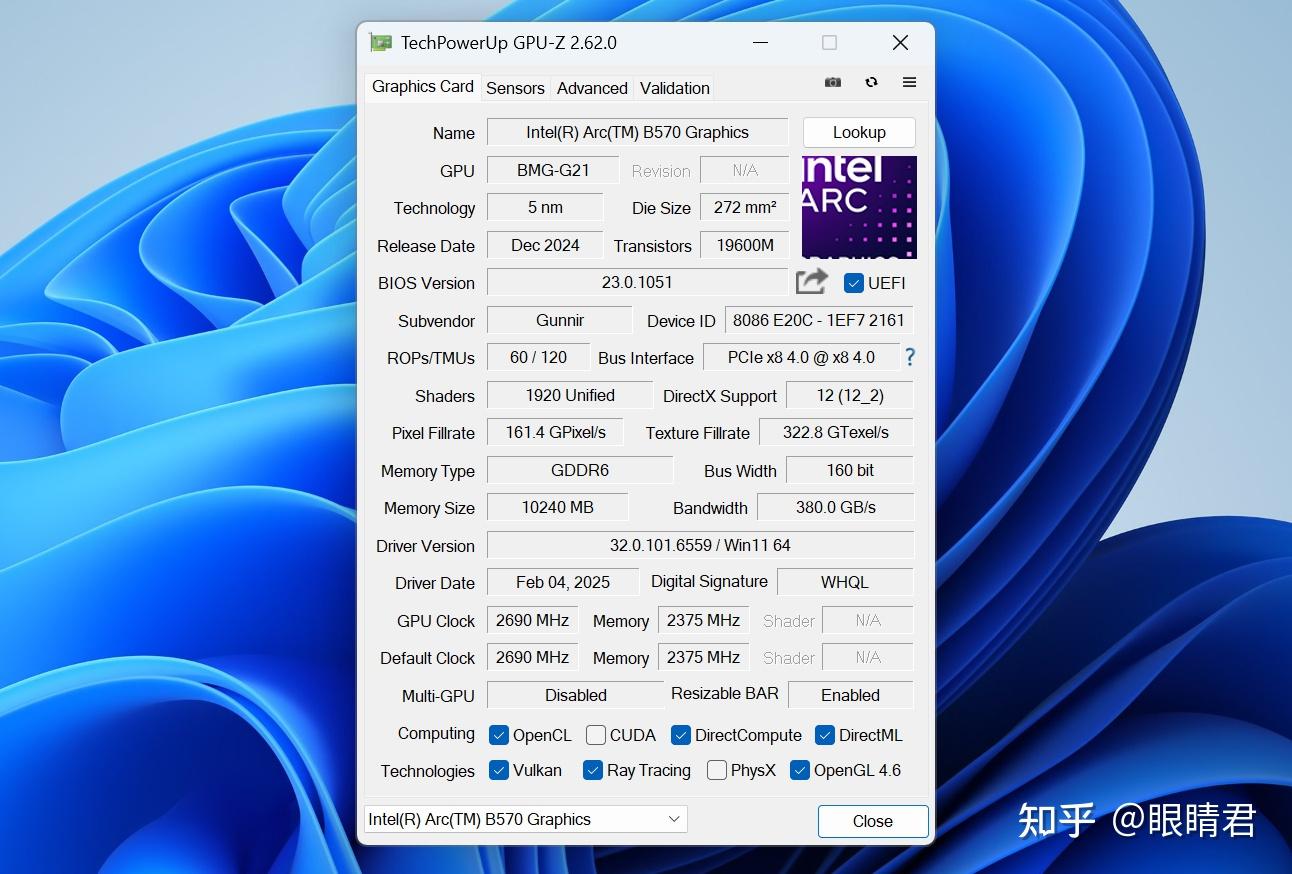Toggle the CUDA checkbox
1292x874 pixels.
click(594, 735)
